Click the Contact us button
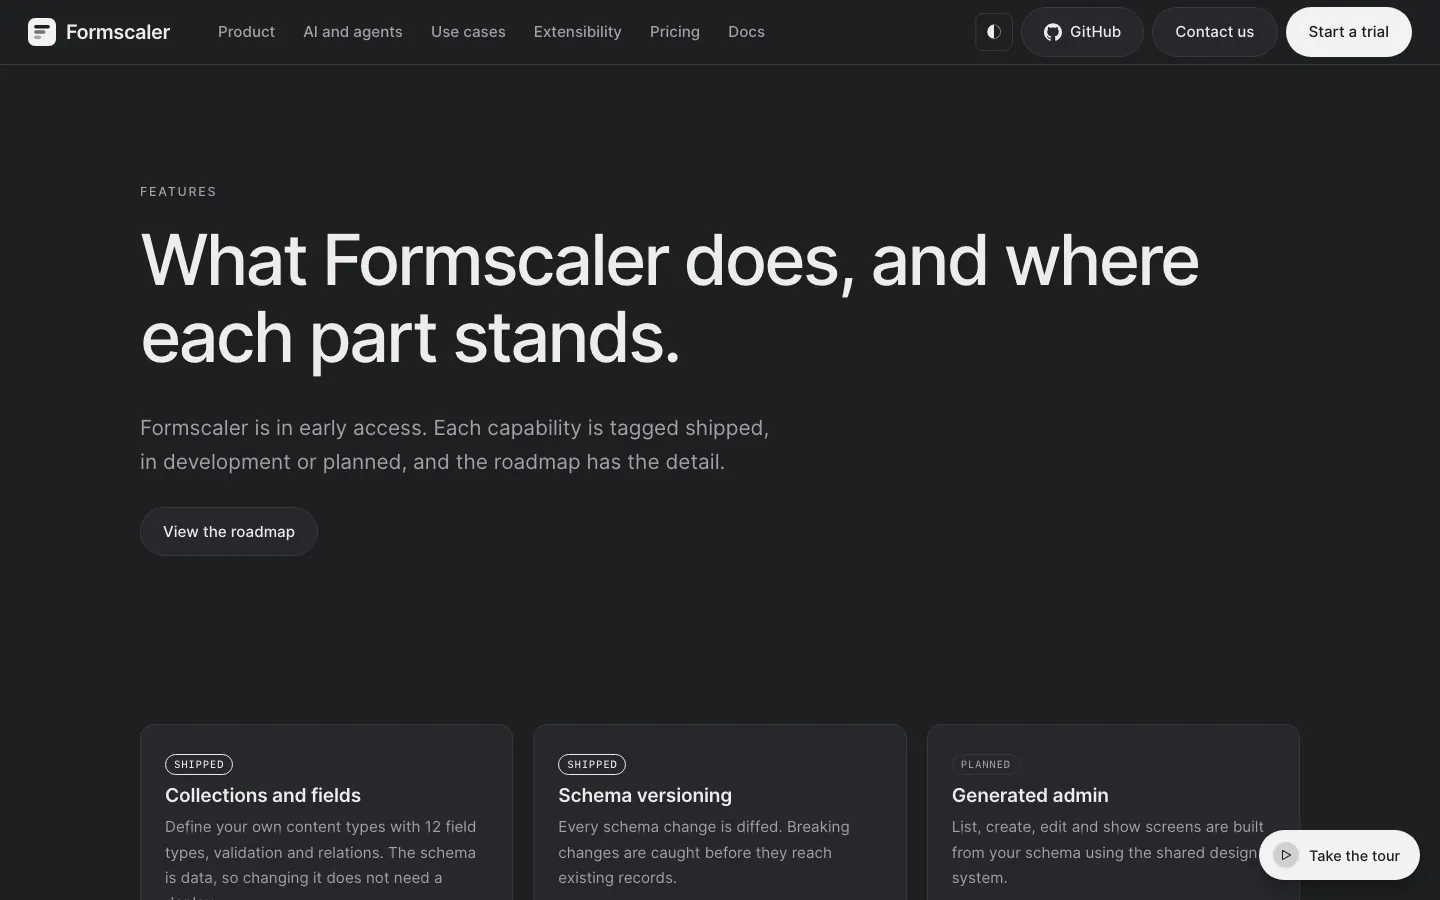This screenshot has width=1440, height=900. [1214, 32]
